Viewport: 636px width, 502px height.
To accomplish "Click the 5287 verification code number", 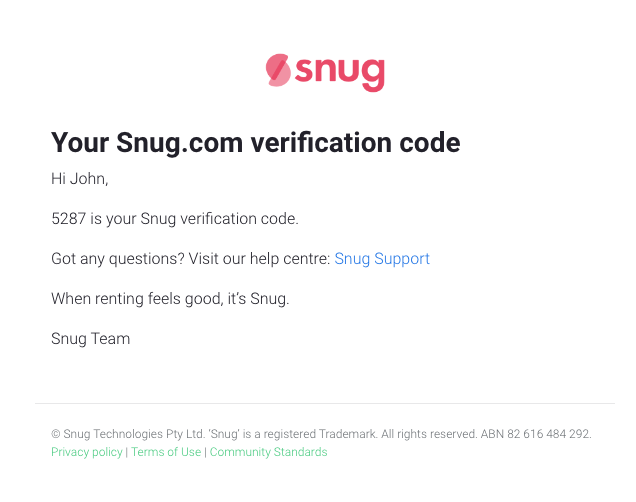I will (x=69, y=219).
